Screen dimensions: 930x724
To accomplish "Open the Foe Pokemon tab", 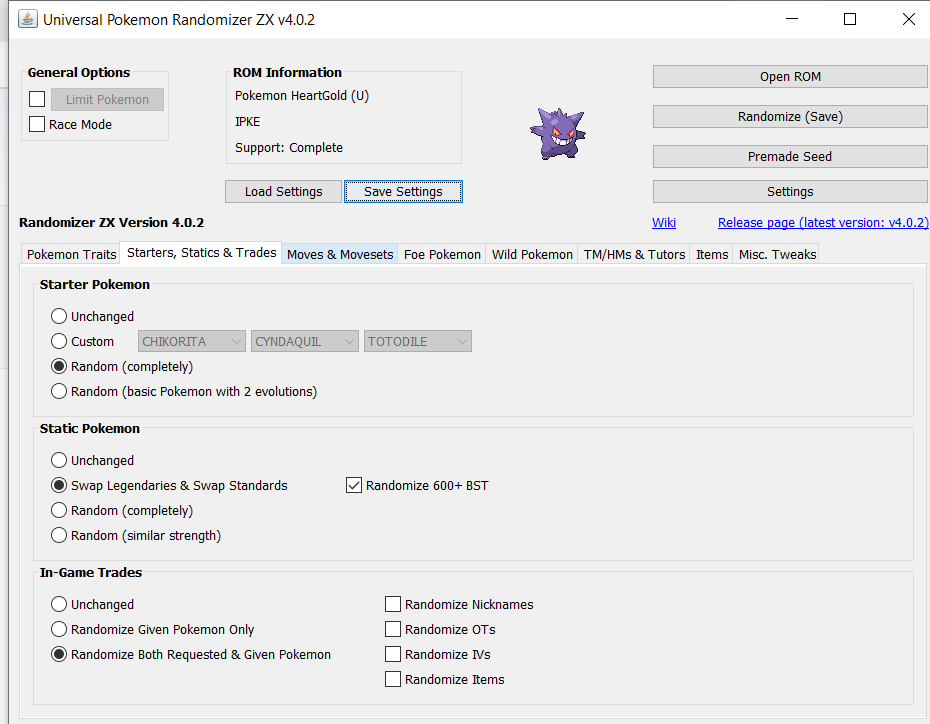I will pyautogui.click(x=442, y=254).
